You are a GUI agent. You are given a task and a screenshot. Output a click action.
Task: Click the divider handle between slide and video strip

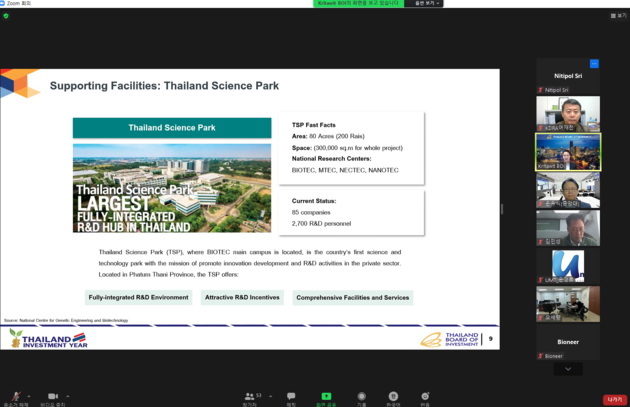tap(502, 209)
